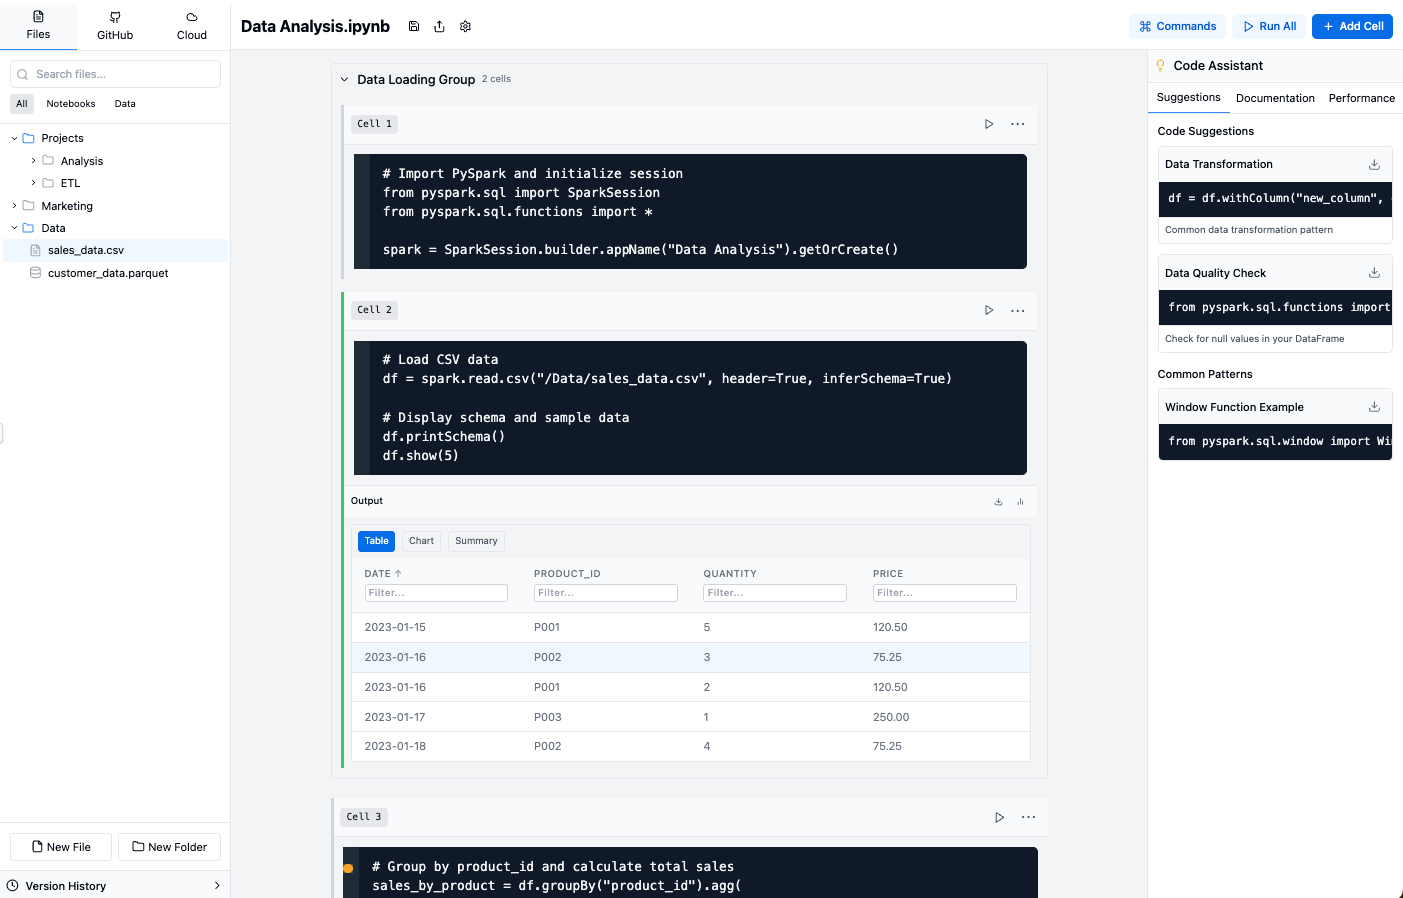Switch to the Documentation tab
The image size is (1403, 898).
[x=1275, y=97]
